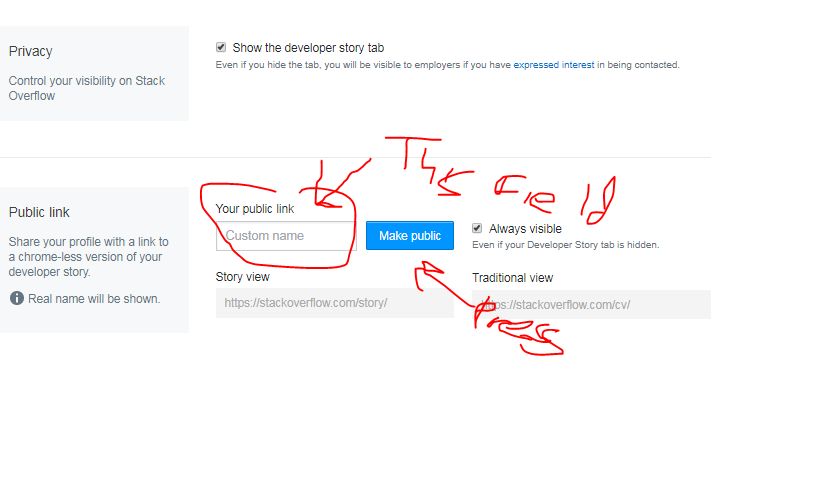
Task: Click the Show the developer story tab label
Action: click(308, 48)
